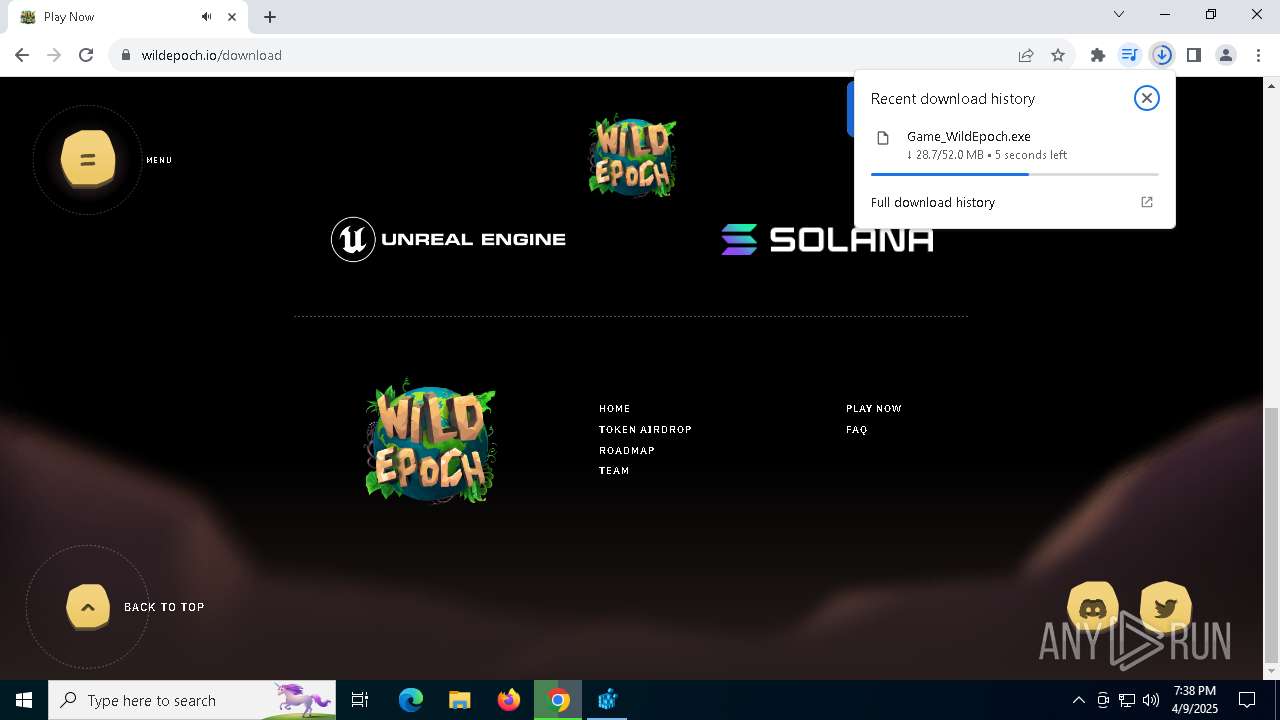Click the Wild Epoch logo in the header
1280x720 pixels.
pos(632,155)
